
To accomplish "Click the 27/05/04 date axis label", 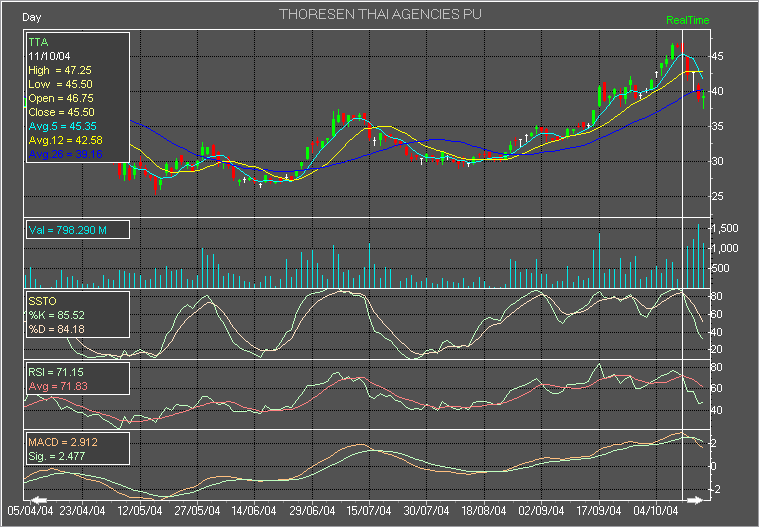I will (x=197, y=511).
